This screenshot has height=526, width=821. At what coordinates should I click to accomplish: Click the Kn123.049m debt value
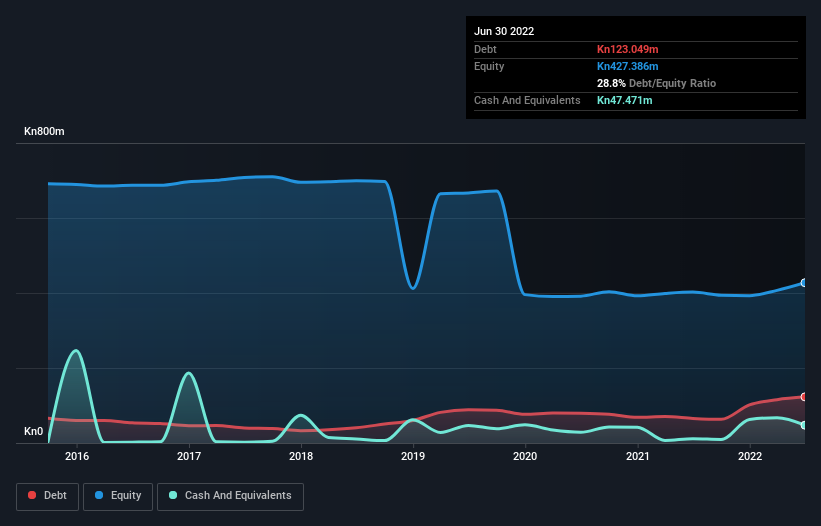[x=628, y=49]
